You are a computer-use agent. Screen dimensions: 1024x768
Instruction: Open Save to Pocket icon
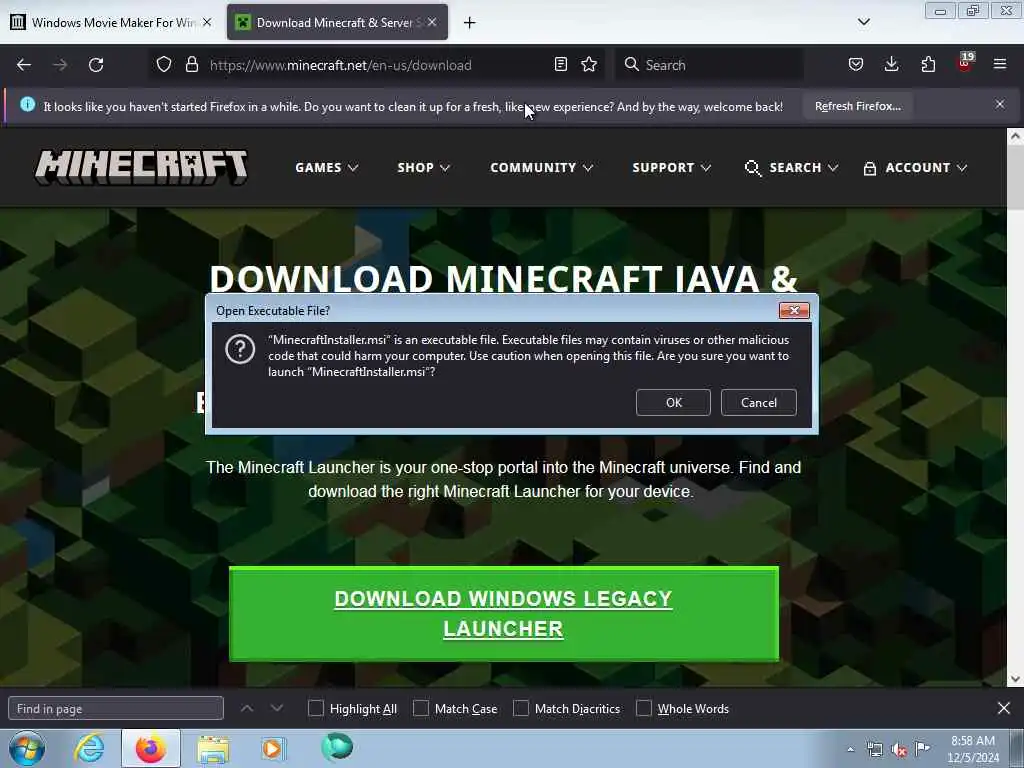point(856,64)
